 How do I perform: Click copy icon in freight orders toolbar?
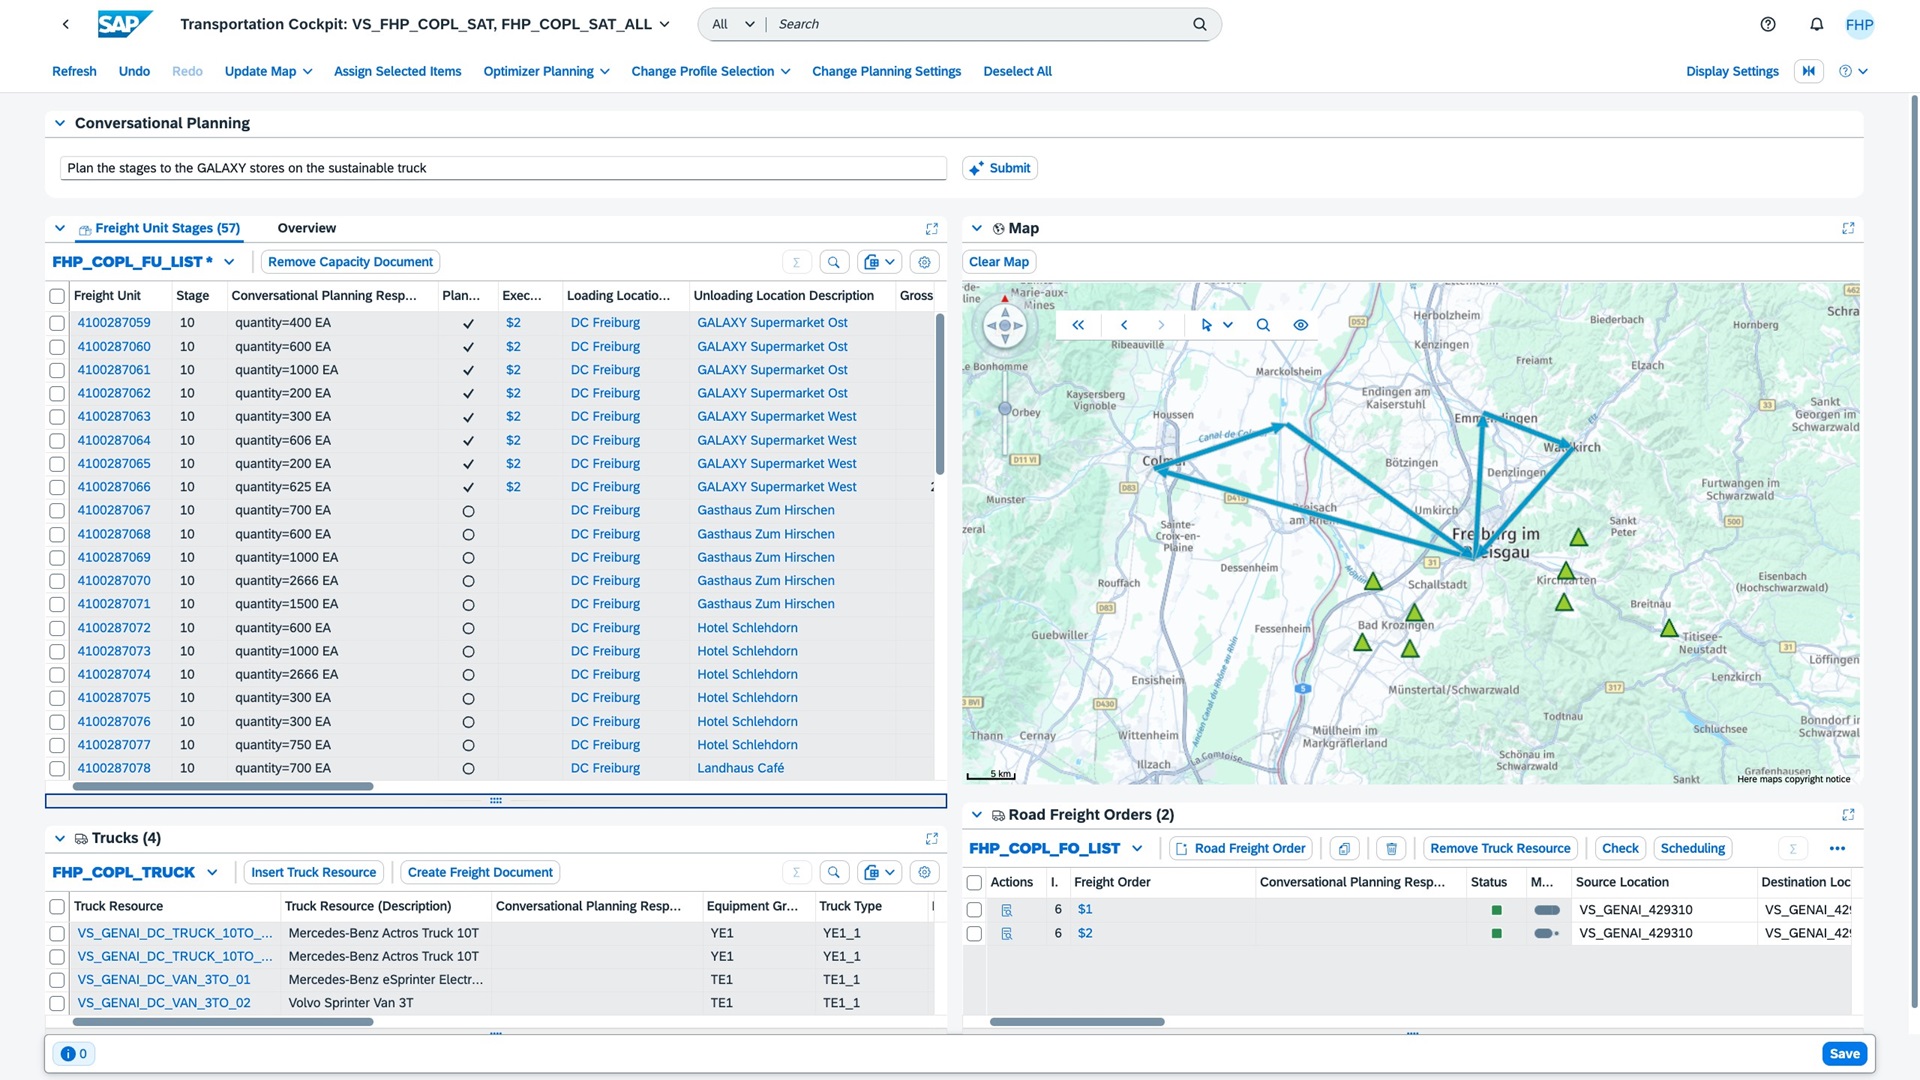click(x=1344, y=849)
